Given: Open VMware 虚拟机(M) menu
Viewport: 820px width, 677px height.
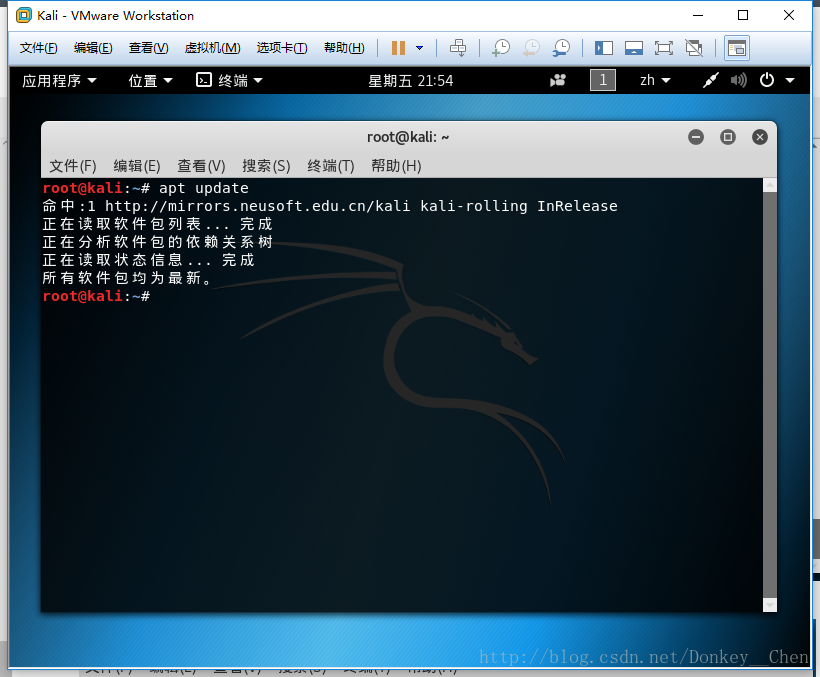Looking at the screenshot, I should pos(212,48).
